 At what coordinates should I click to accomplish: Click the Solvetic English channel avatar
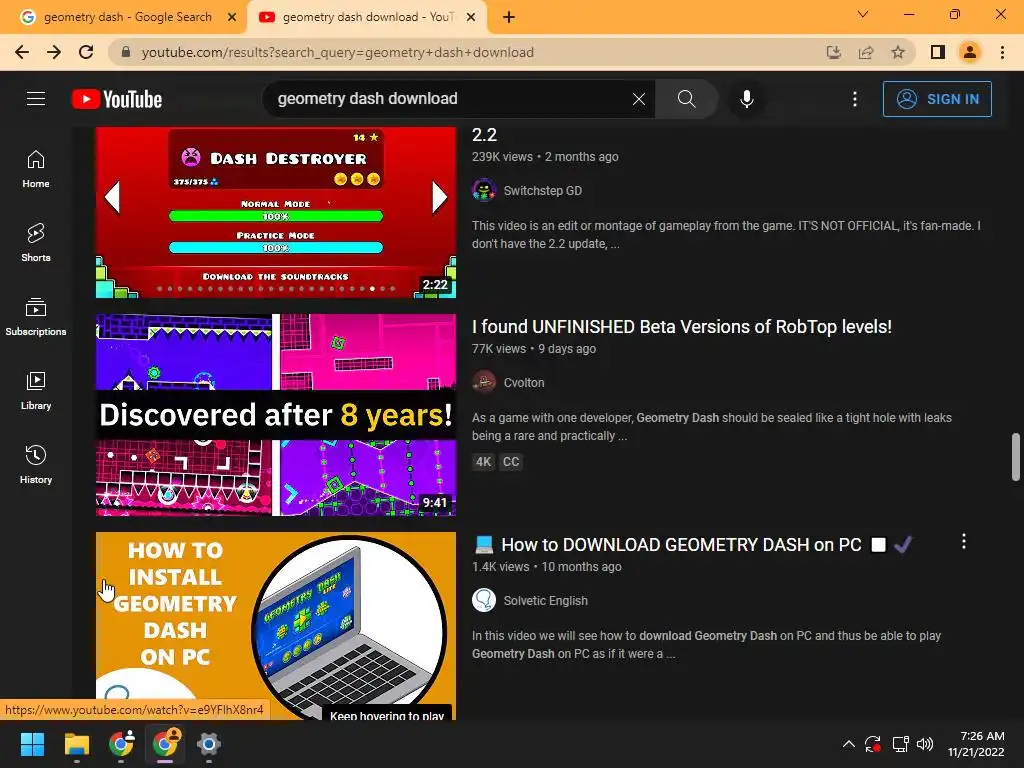484,601
